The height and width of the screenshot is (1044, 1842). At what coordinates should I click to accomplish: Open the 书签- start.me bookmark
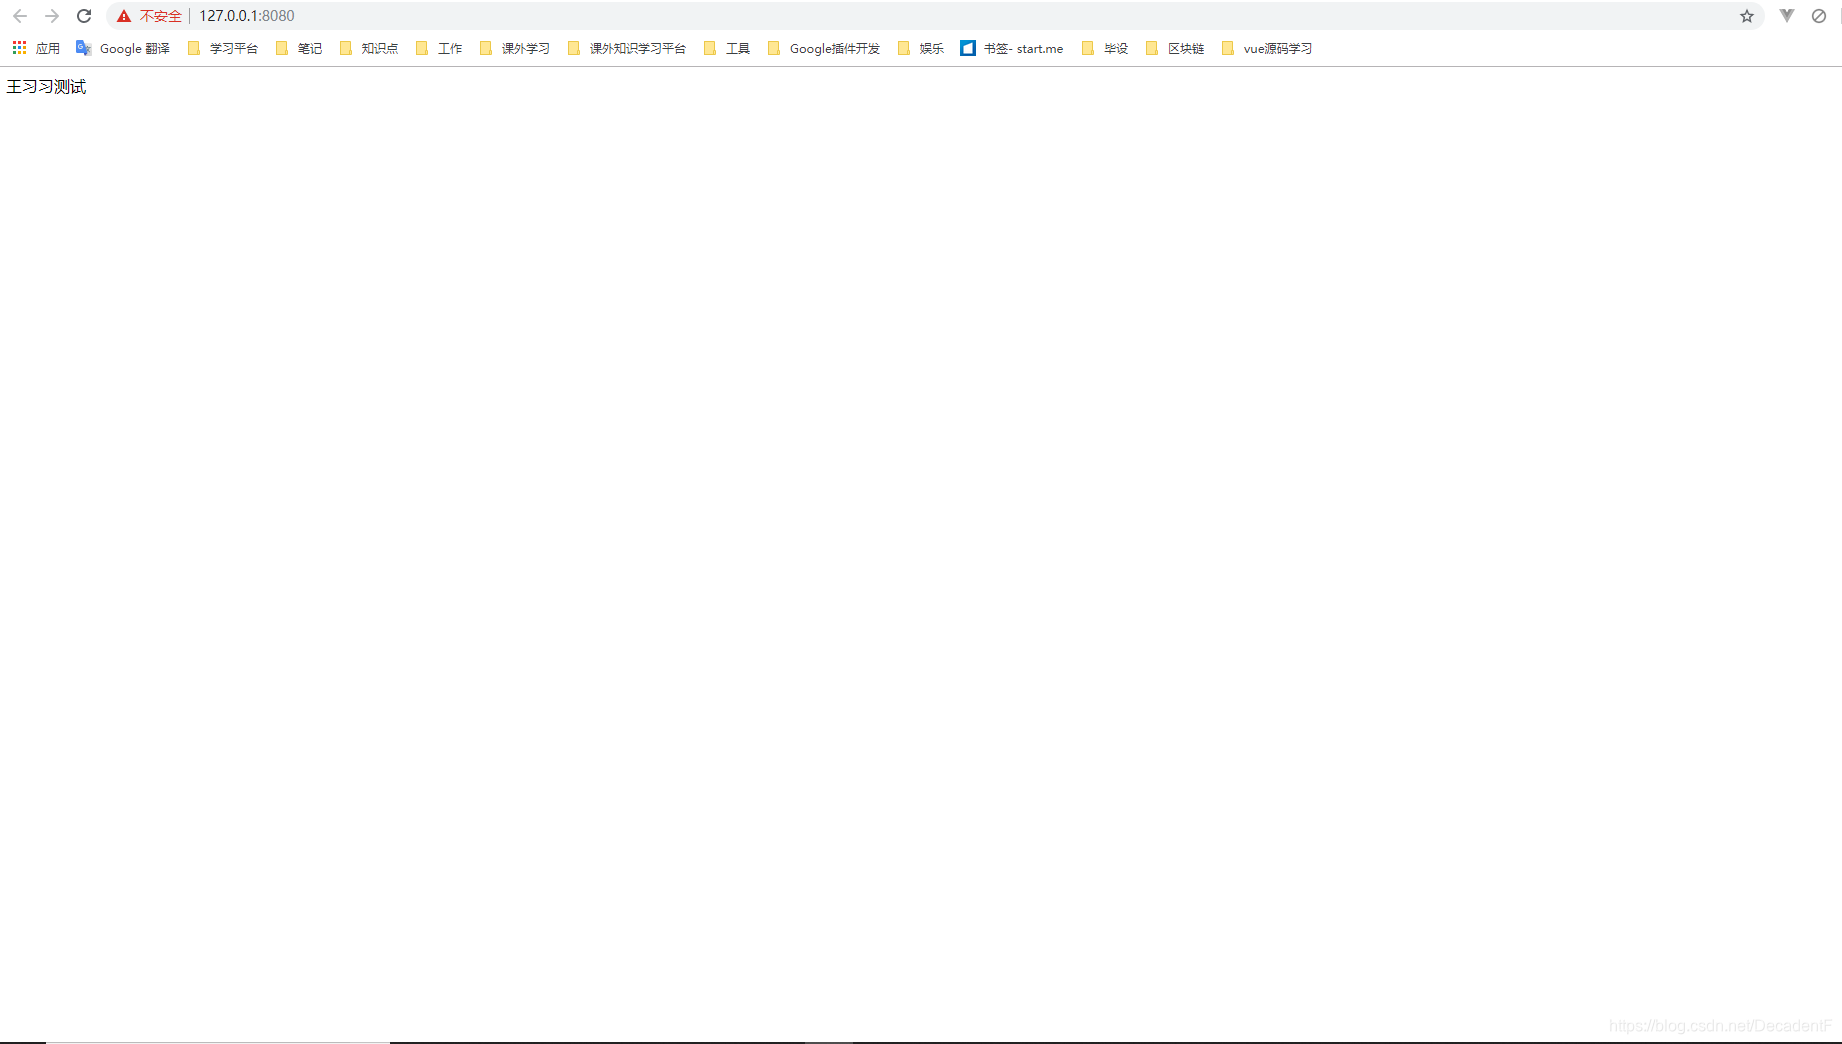(1012, 48)
